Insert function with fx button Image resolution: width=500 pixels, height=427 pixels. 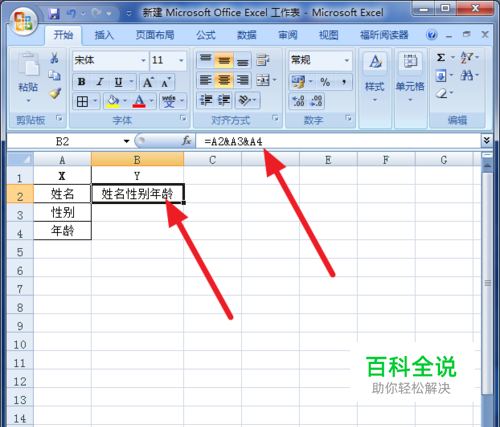point(186,141)
